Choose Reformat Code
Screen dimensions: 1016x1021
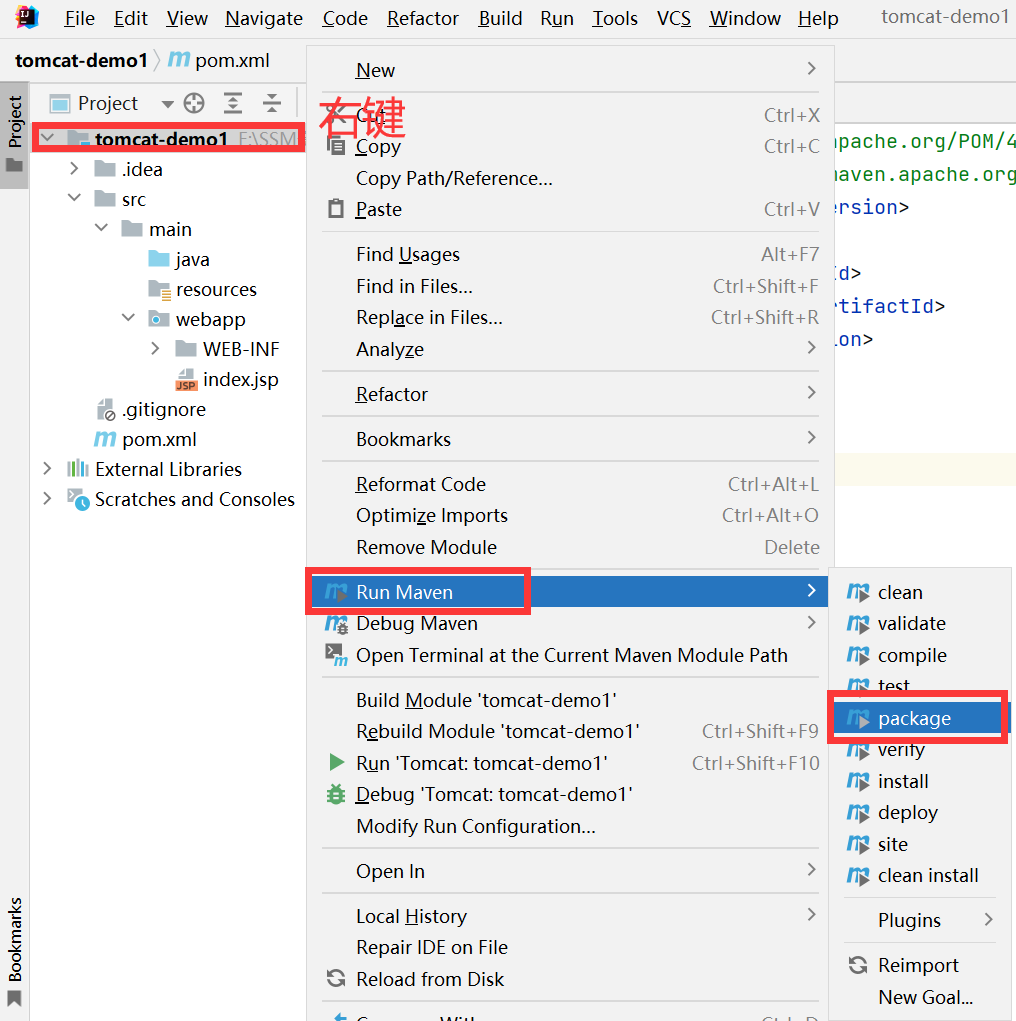pos(571,484)
